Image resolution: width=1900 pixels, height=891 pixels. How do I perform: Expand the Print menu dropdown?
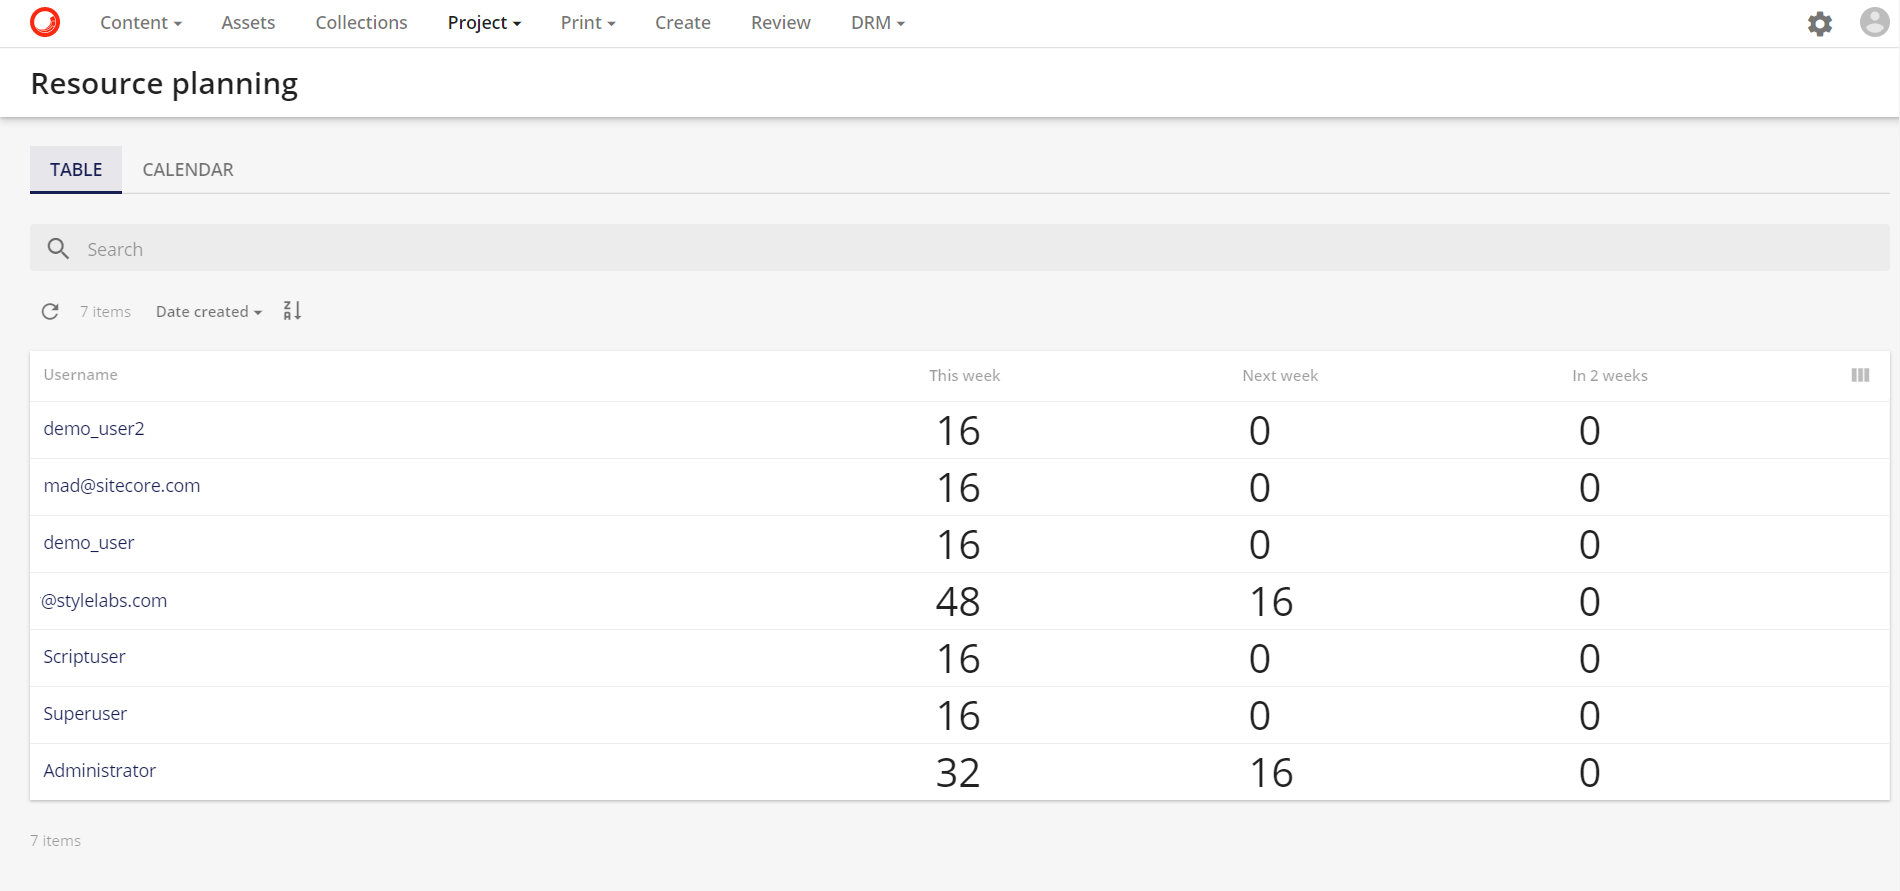coord(587,23)
